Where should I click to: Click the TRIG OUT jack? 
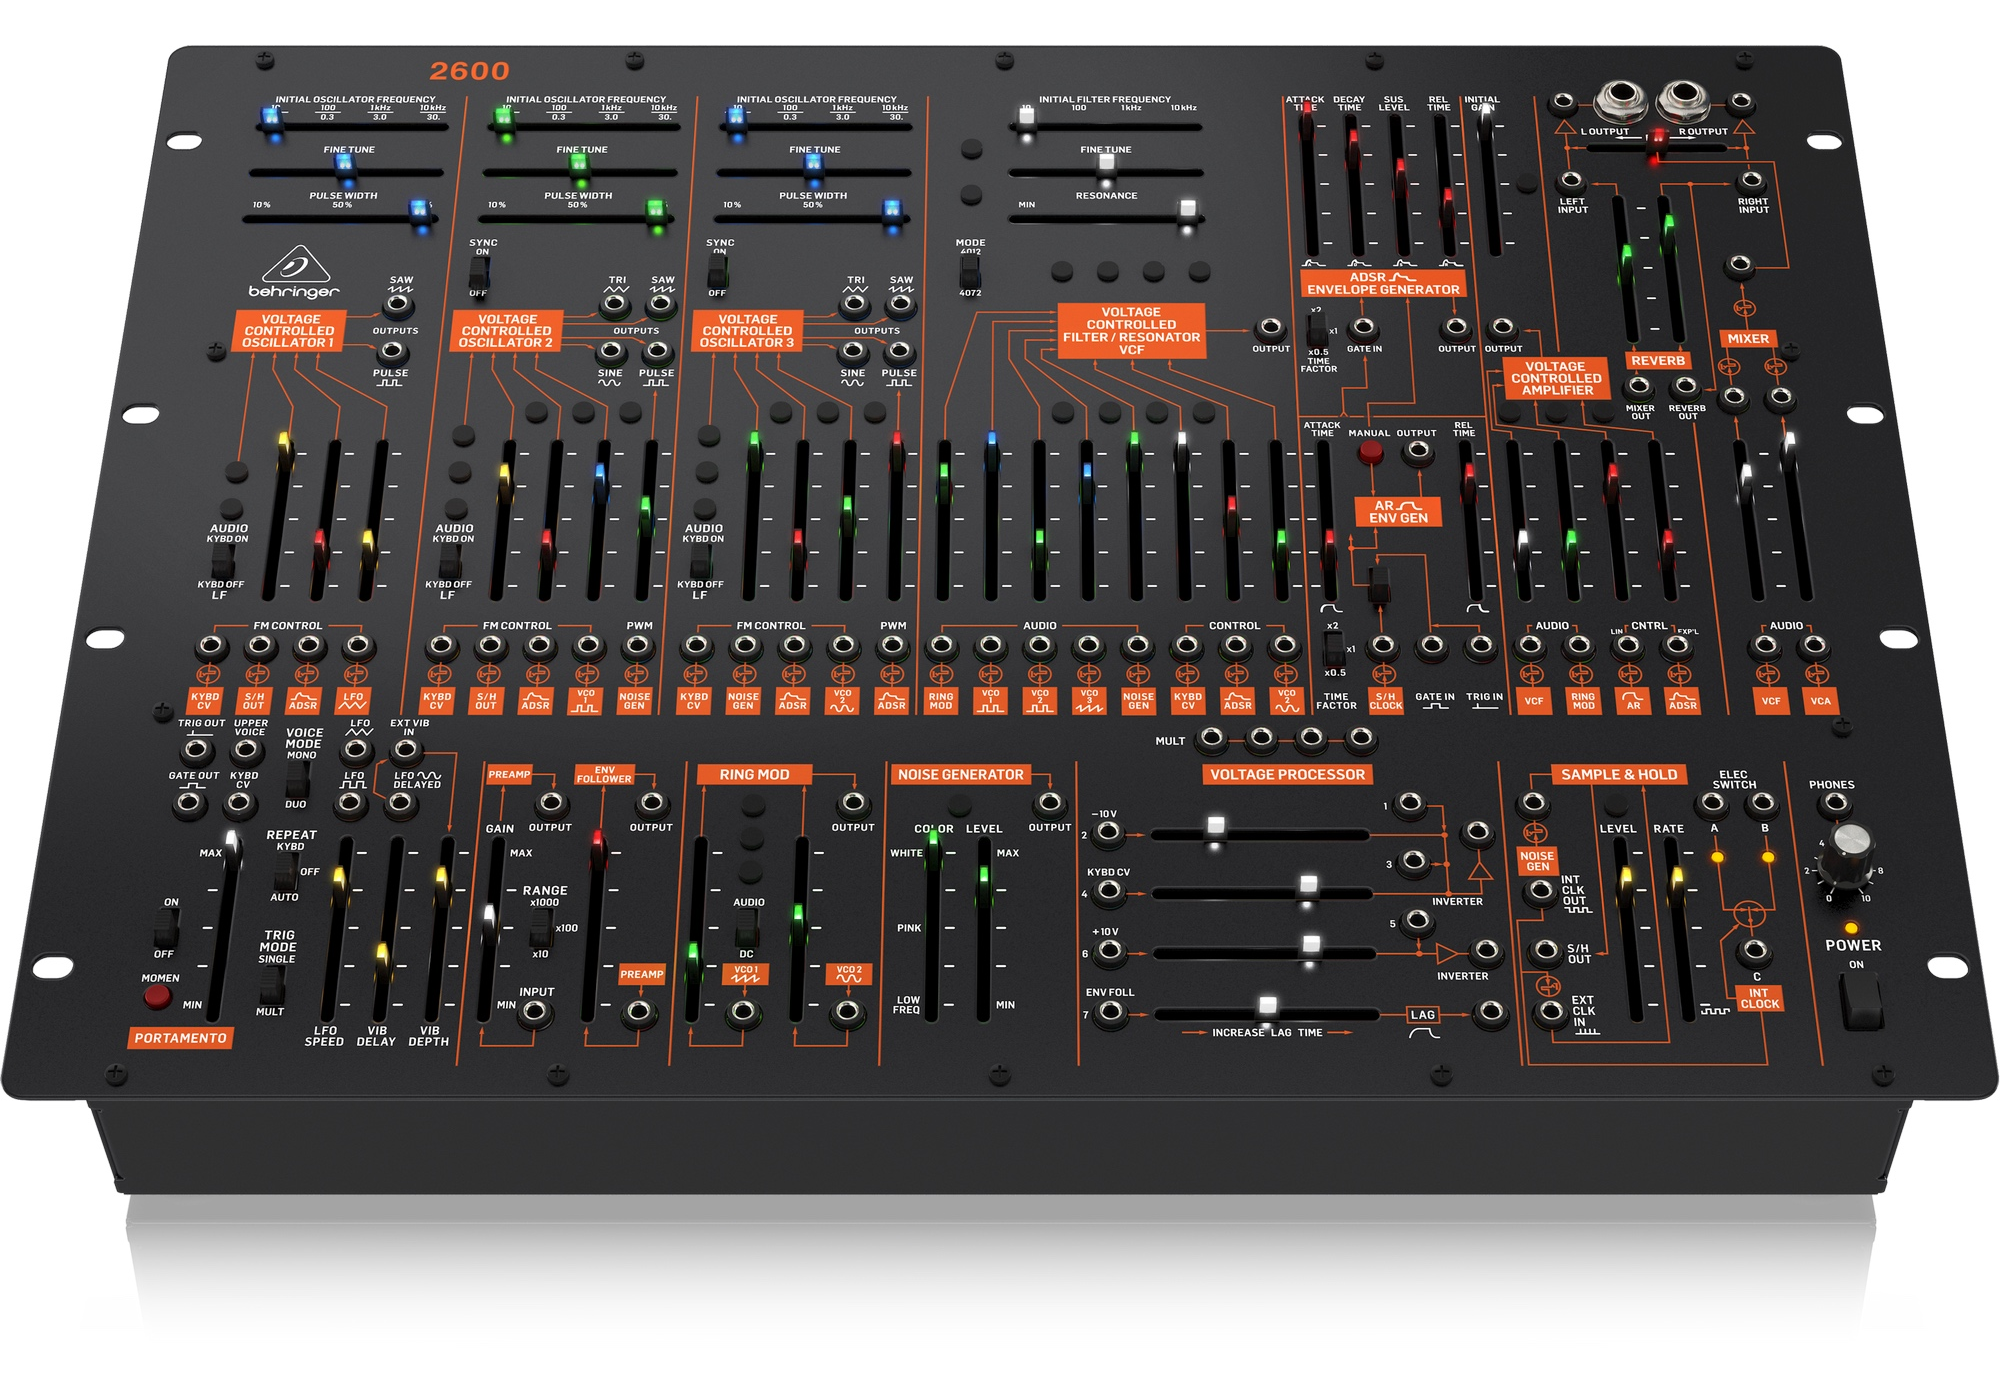pyautogui.click(x=197, y=749)
